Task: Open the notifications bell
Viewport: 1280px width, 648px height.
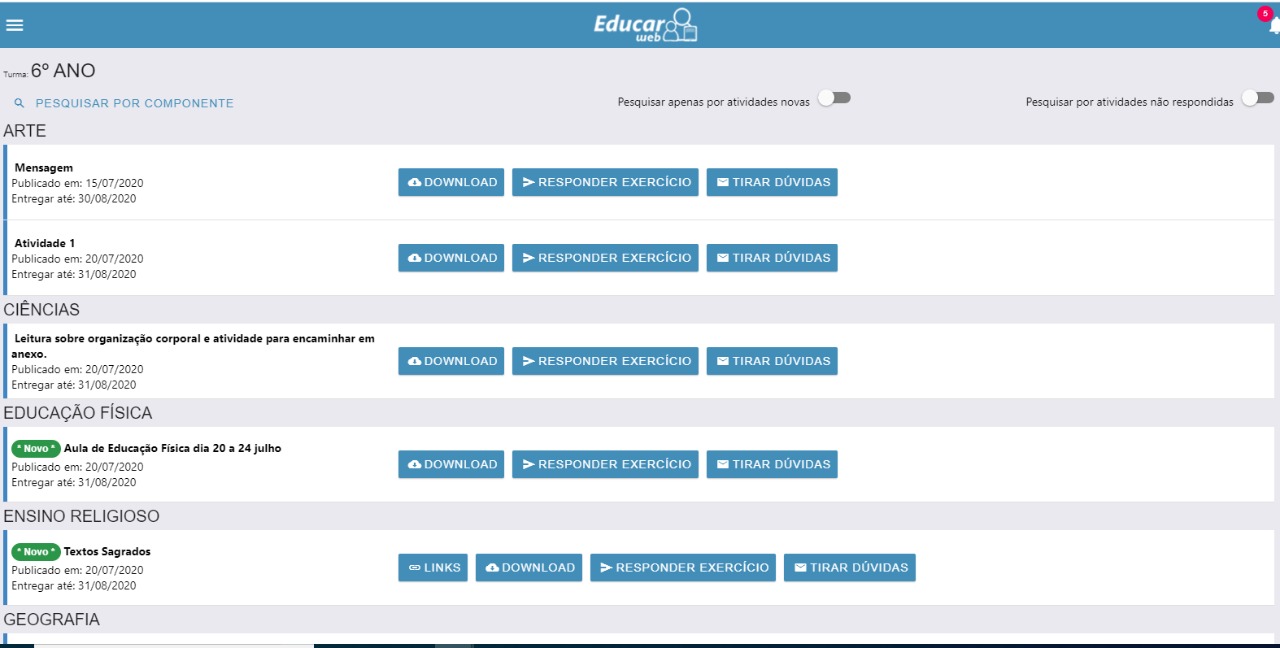Action: [1273, 27]
